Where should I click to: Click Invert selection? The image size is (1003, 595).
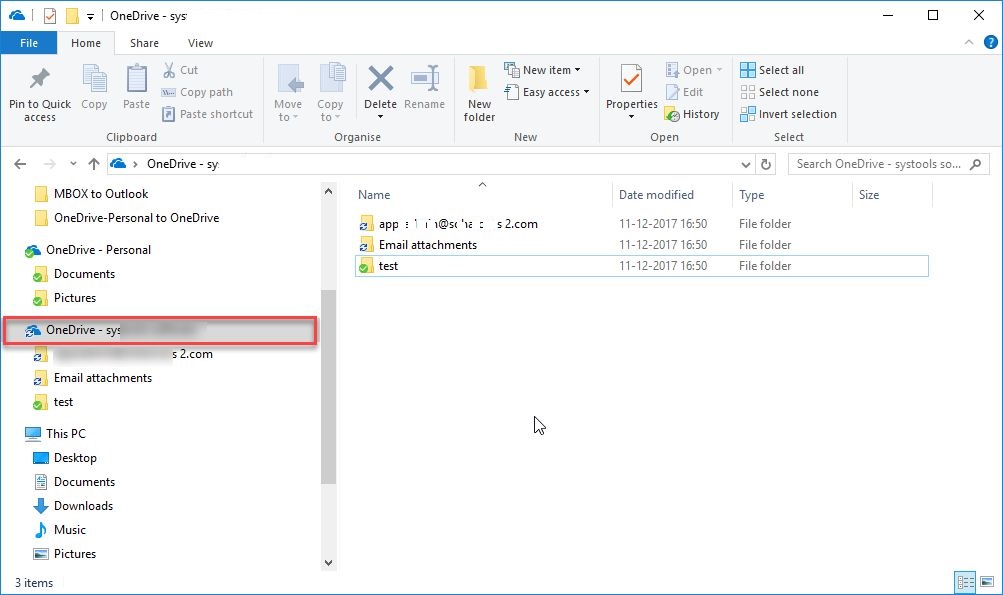789,114
